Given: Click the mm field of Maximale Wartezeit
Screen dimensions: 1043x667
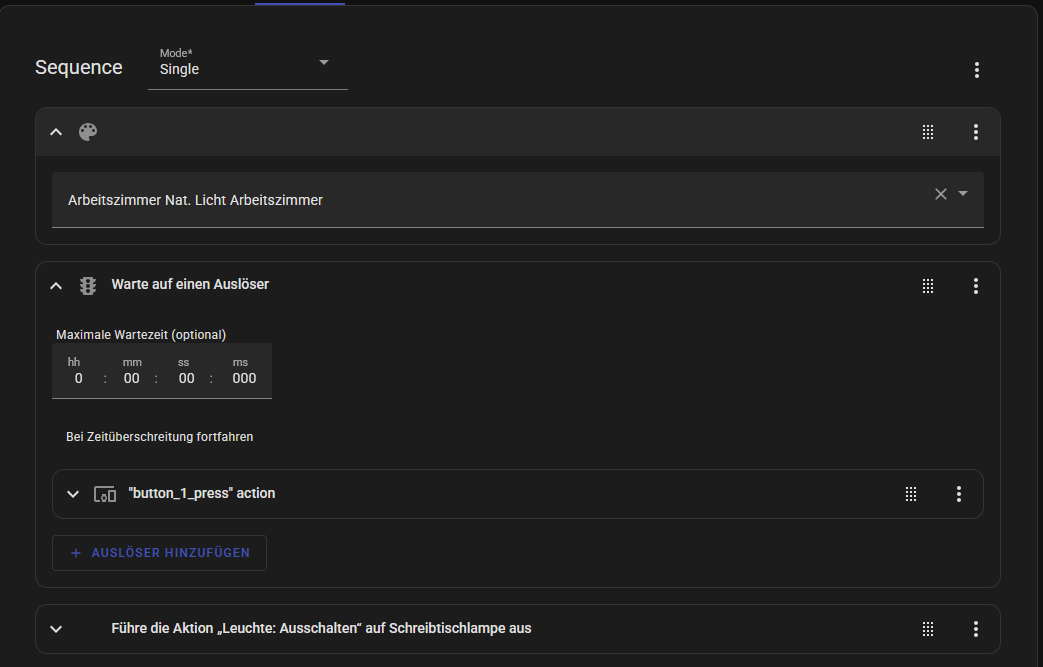Looking at the screenshot, I should [132, 378].
